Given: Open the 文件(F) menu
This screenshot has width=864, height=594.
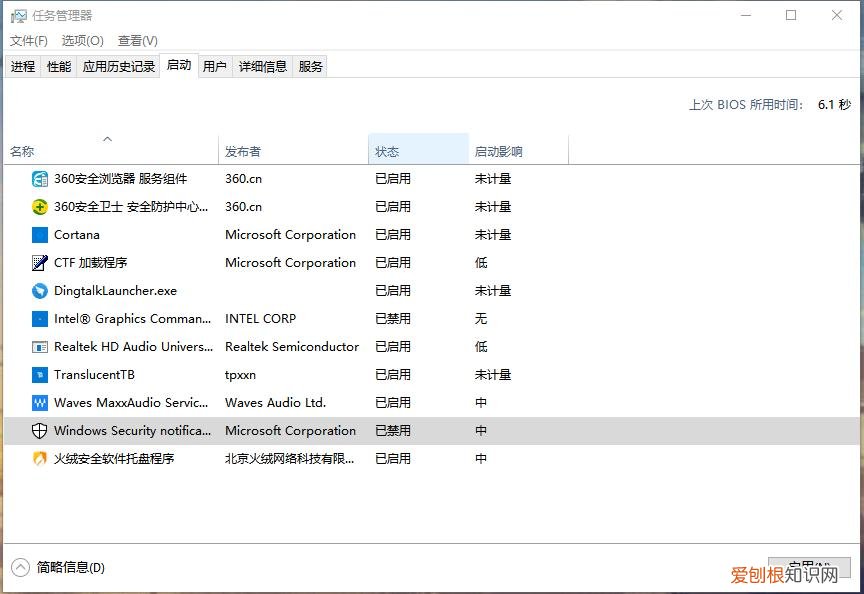Looking at the screenshot, I should tap(29, 41).
